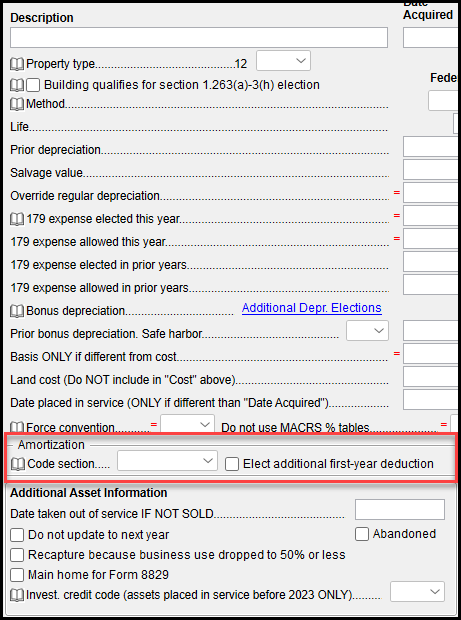The height and width of the screenshot is (620, 461).
Task: Tick the Abandoned checkbox
Action: (x=362, y=534)
